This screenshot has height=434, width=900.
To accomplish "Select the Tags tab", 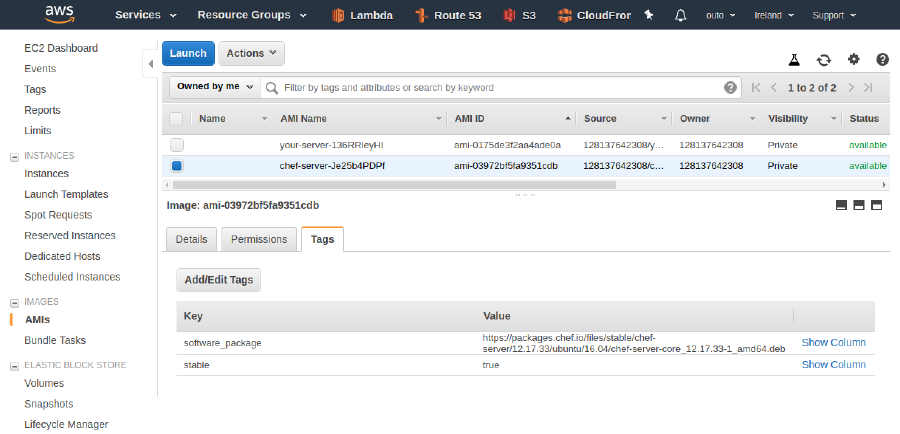I will tap(322, 239).
